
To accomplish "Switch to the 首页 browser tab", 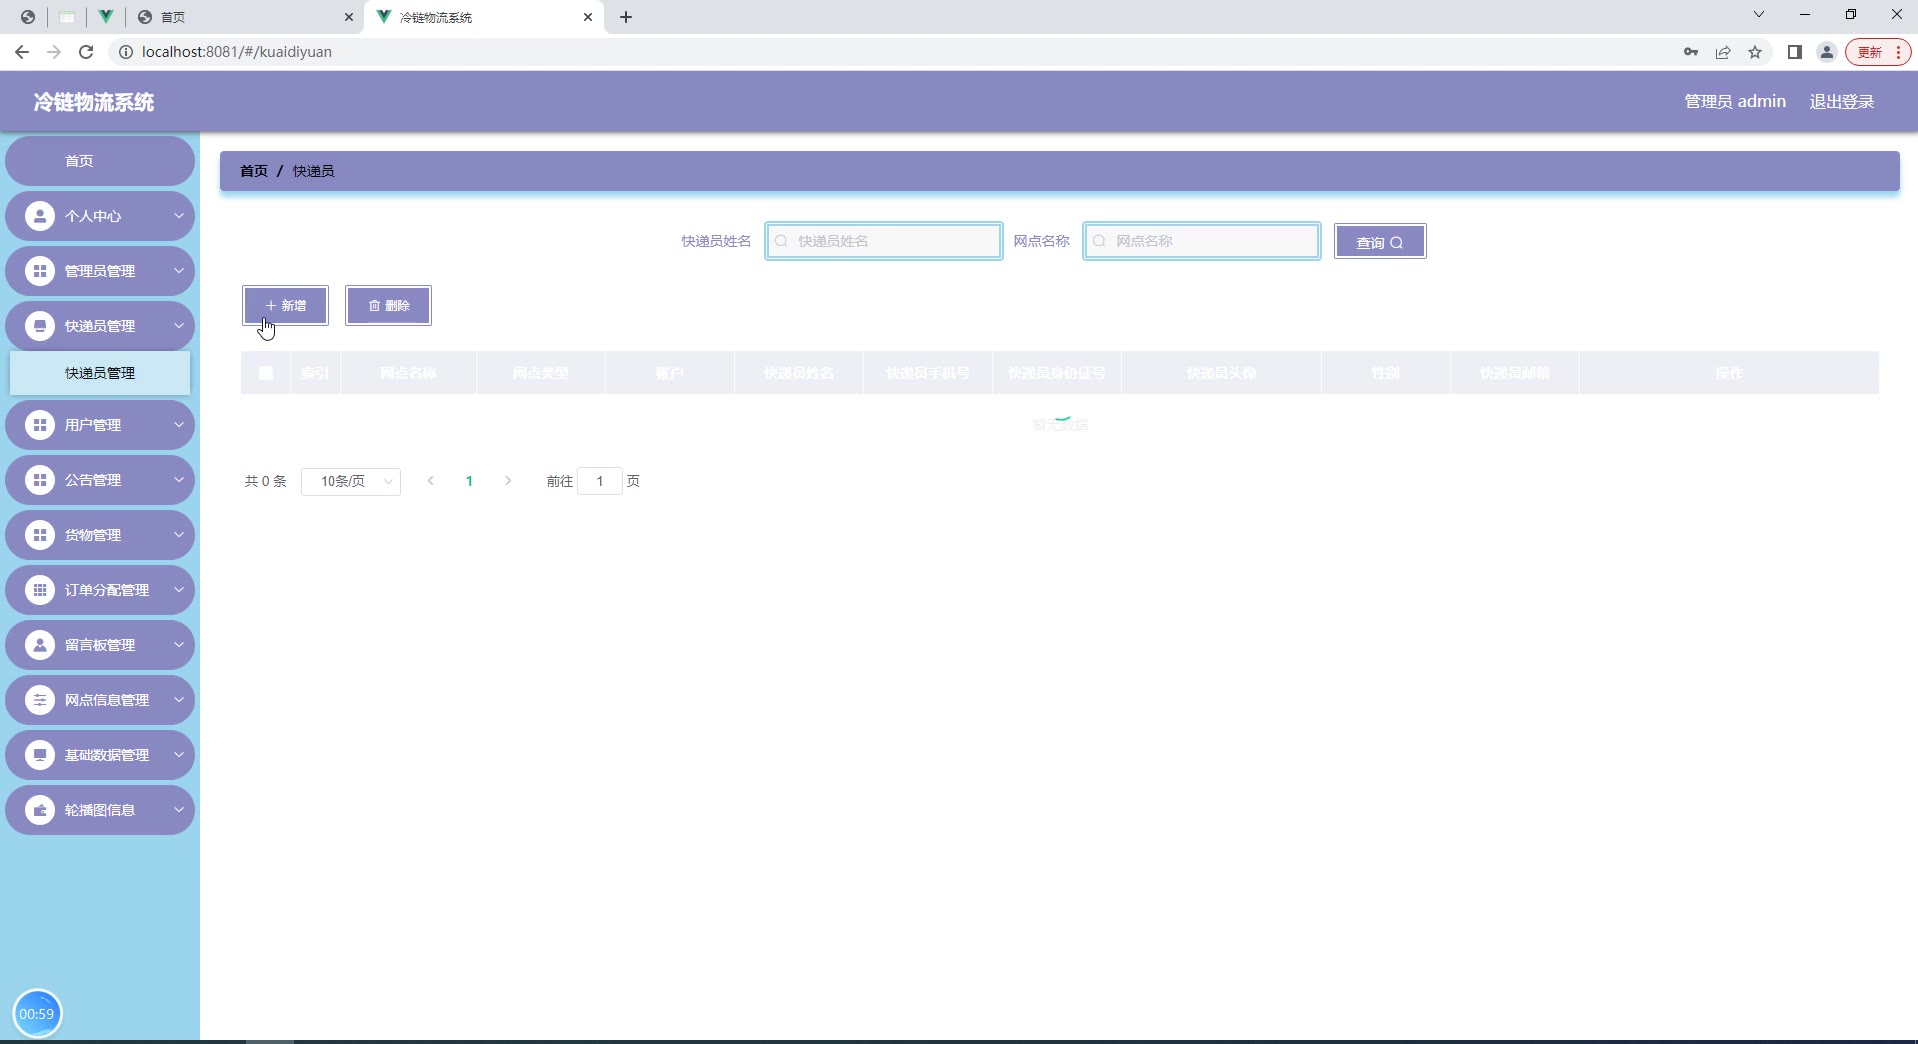I will tap(245, 17).
